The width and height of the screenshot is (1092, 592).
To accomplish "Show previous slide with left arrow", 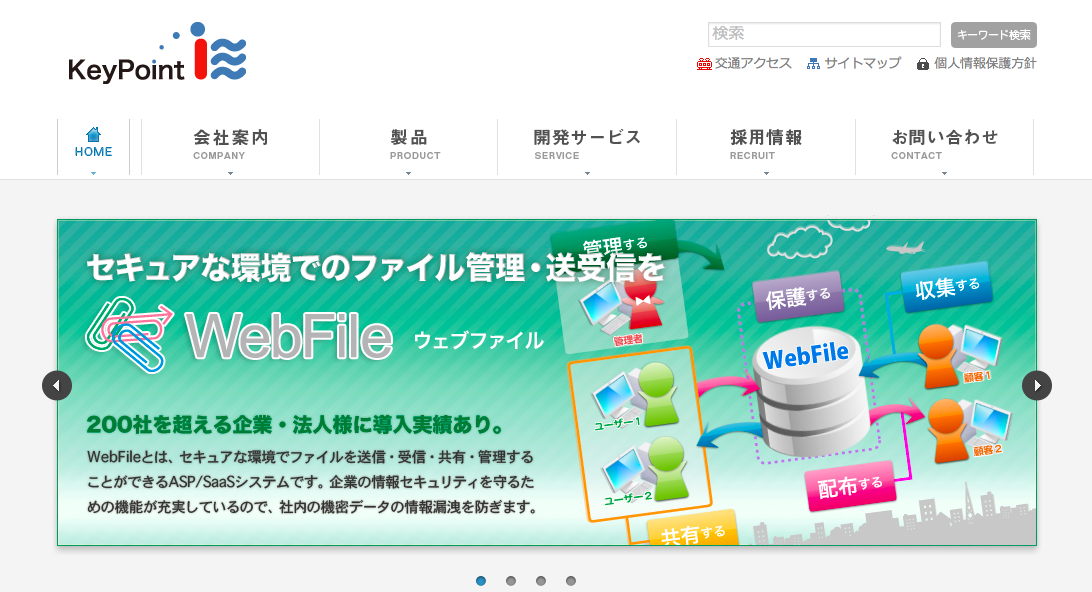I will pyautogui.click(x=57, y=385).
